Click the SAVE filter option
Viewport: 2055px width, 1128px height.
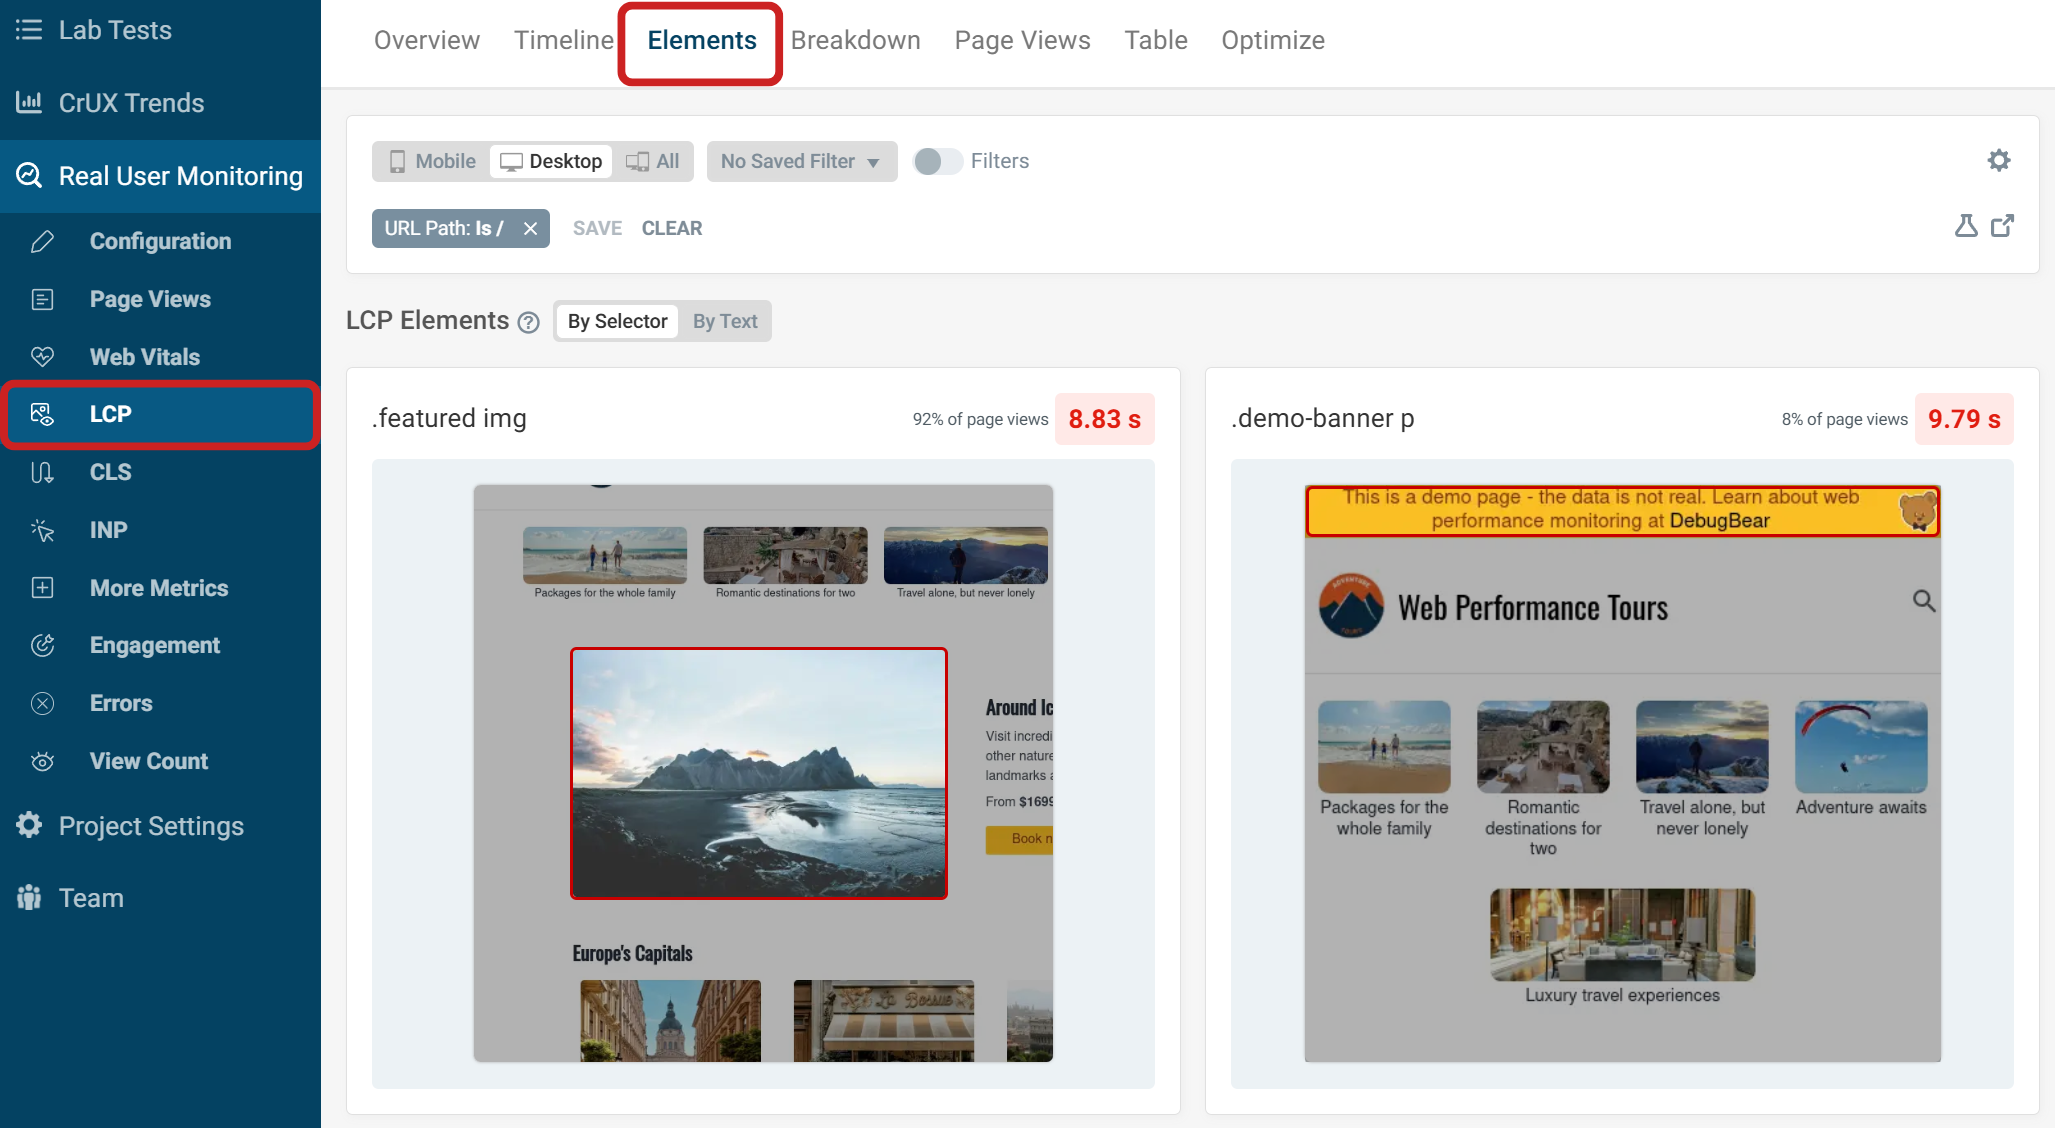(597, 228)
